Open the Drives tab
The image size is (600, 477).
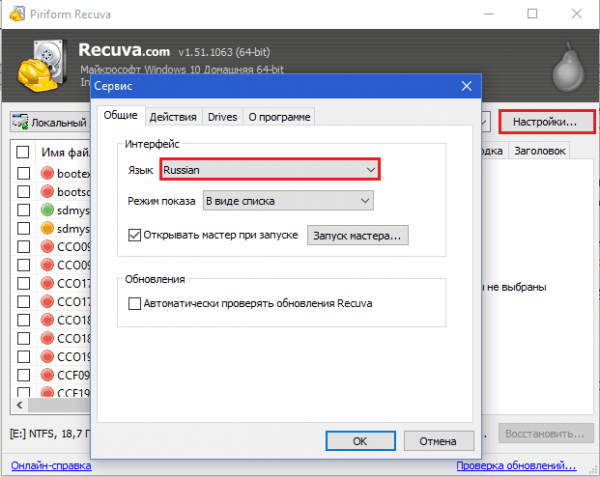(222, 117)
